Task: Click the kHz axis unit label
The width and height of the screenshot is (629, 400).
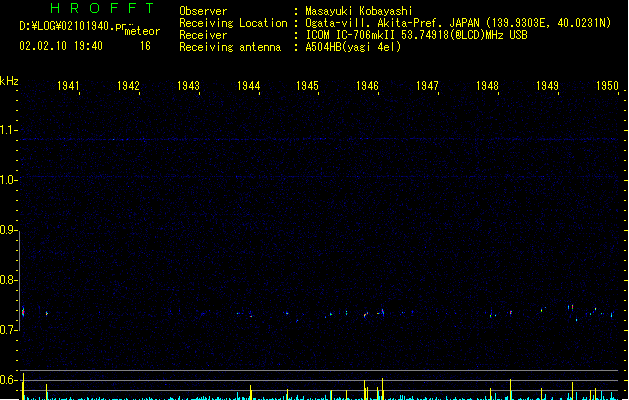Action: coord(9,81)
